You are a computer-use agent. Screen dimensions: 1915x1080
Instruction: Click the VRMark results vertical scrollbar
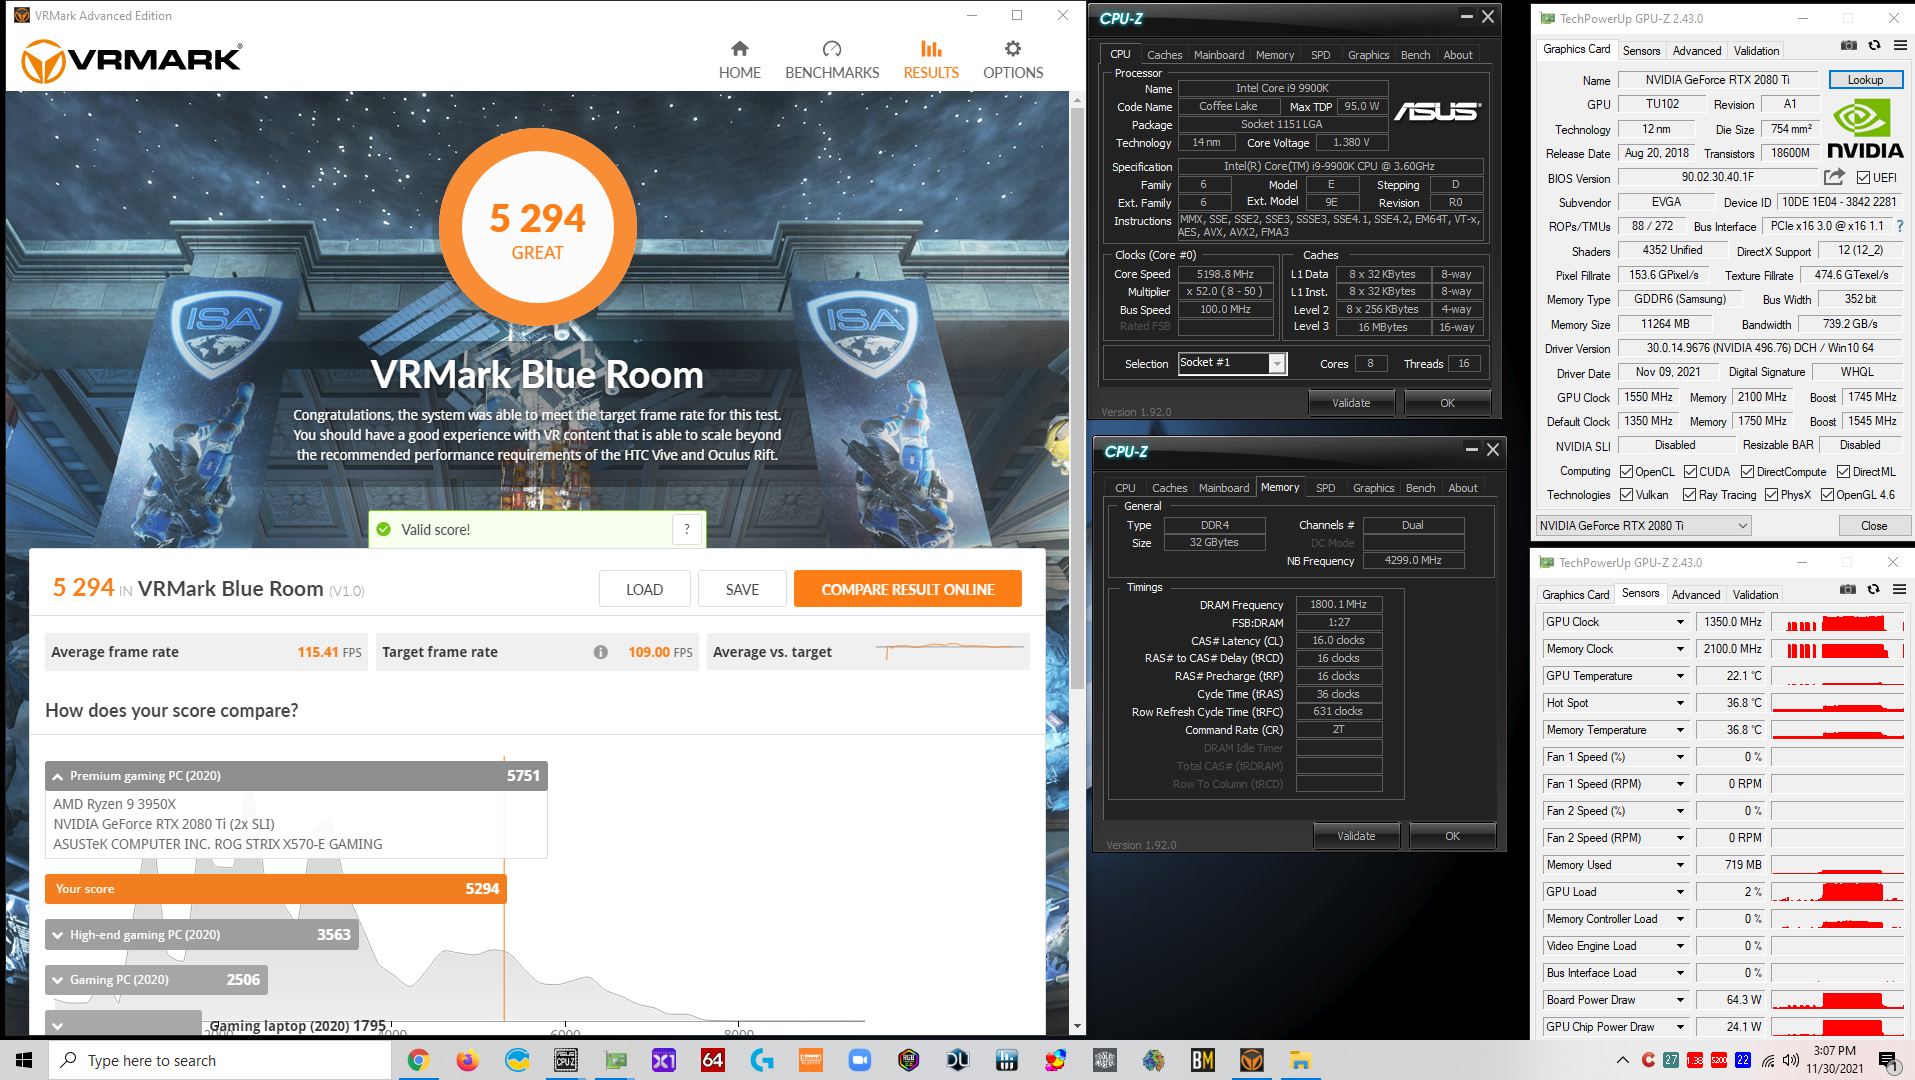[x=1077, y=400]
